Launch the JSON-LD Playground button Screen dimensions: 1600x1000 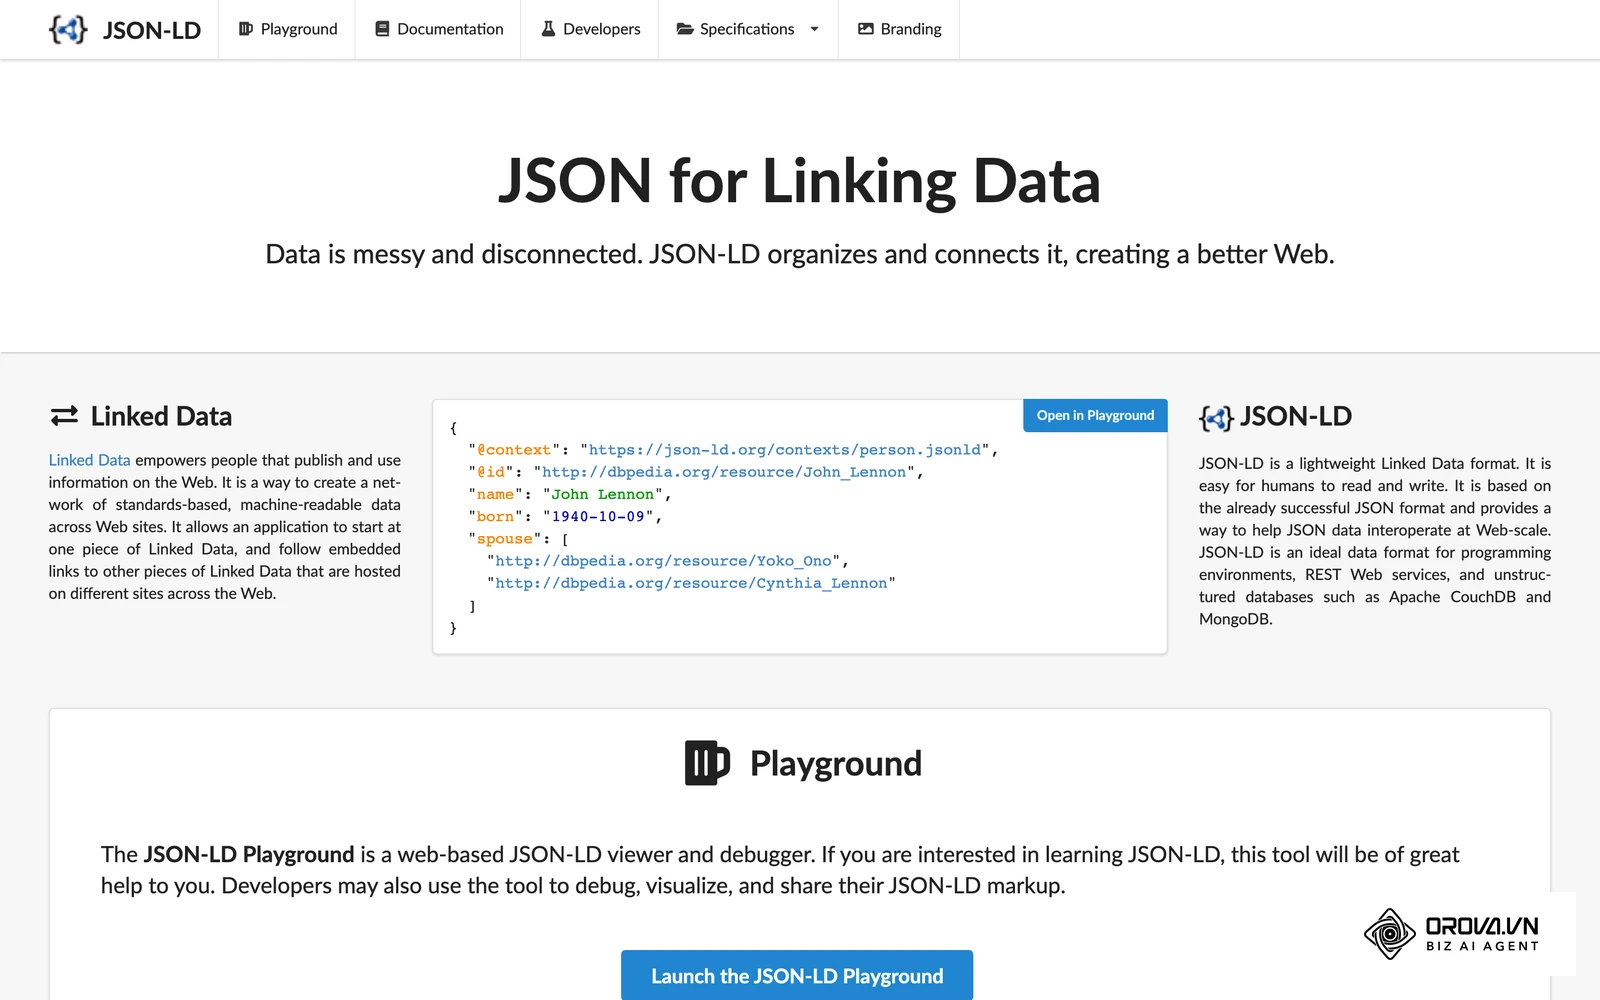[797, 975]
